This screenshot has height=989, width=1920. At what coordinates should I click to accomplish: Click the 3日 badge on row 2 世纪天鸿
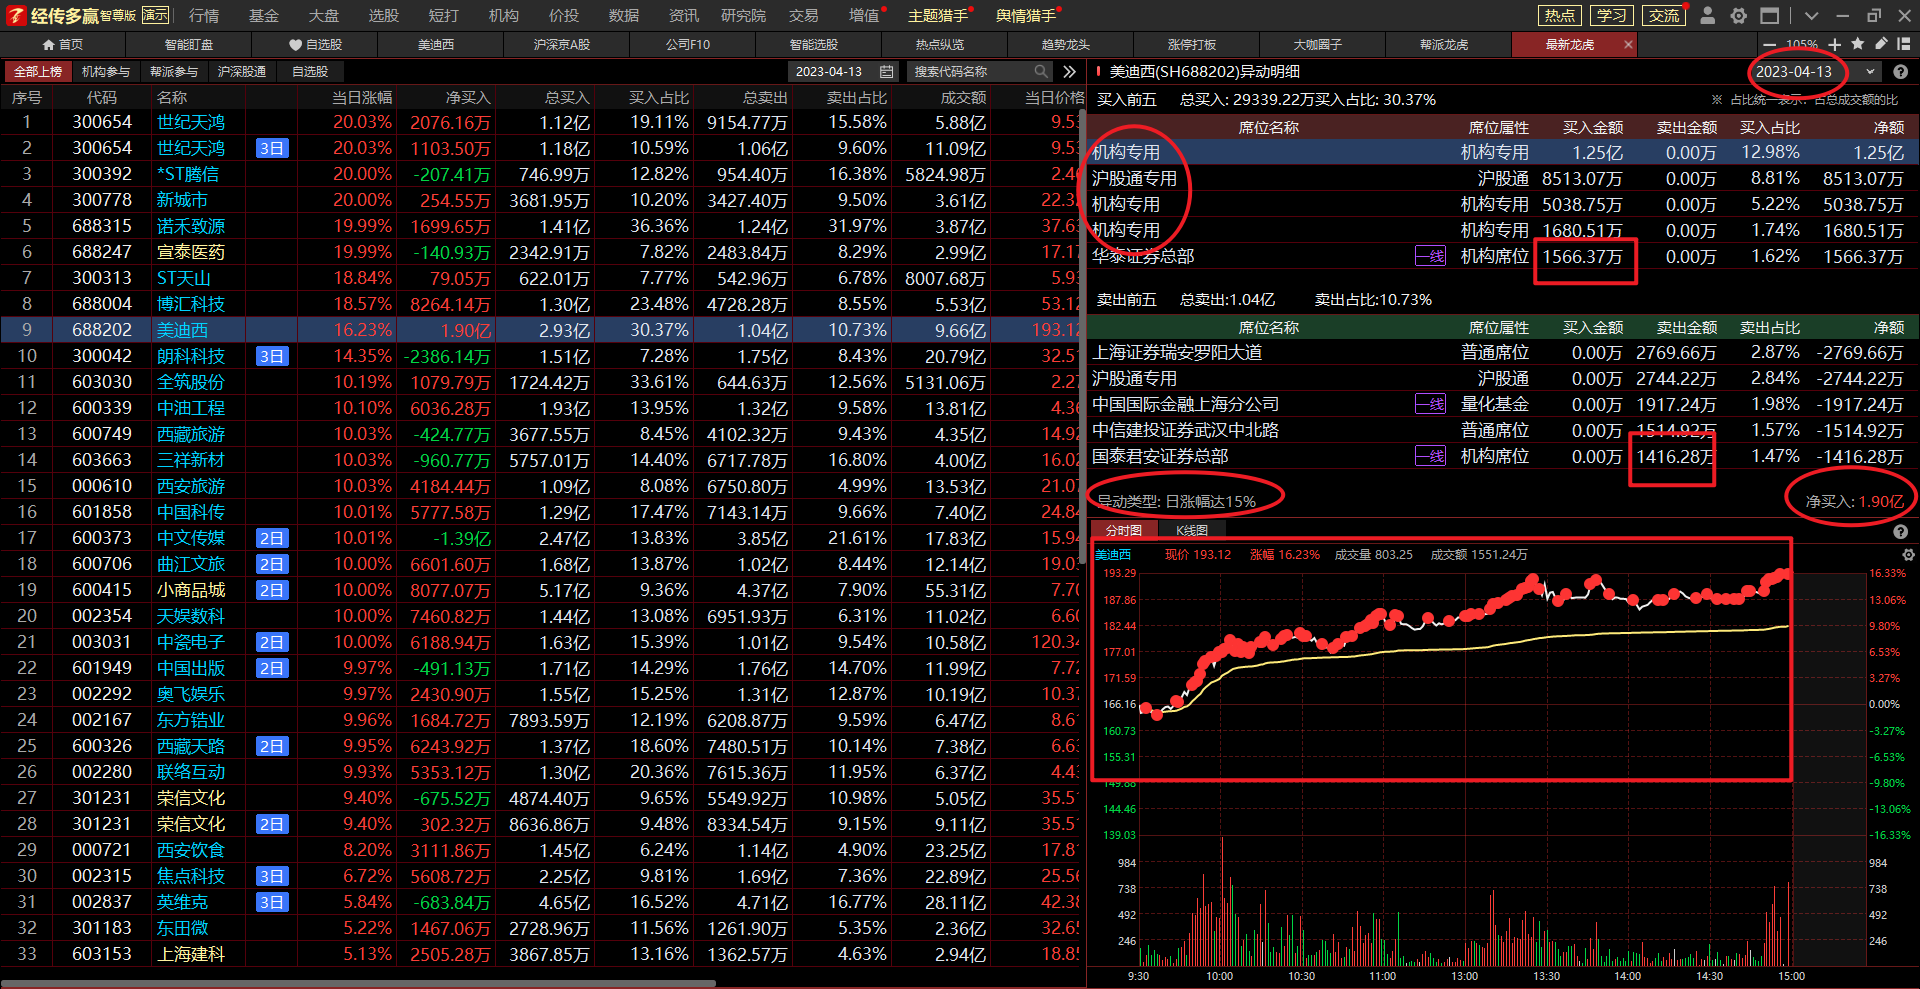pos(272,148)
